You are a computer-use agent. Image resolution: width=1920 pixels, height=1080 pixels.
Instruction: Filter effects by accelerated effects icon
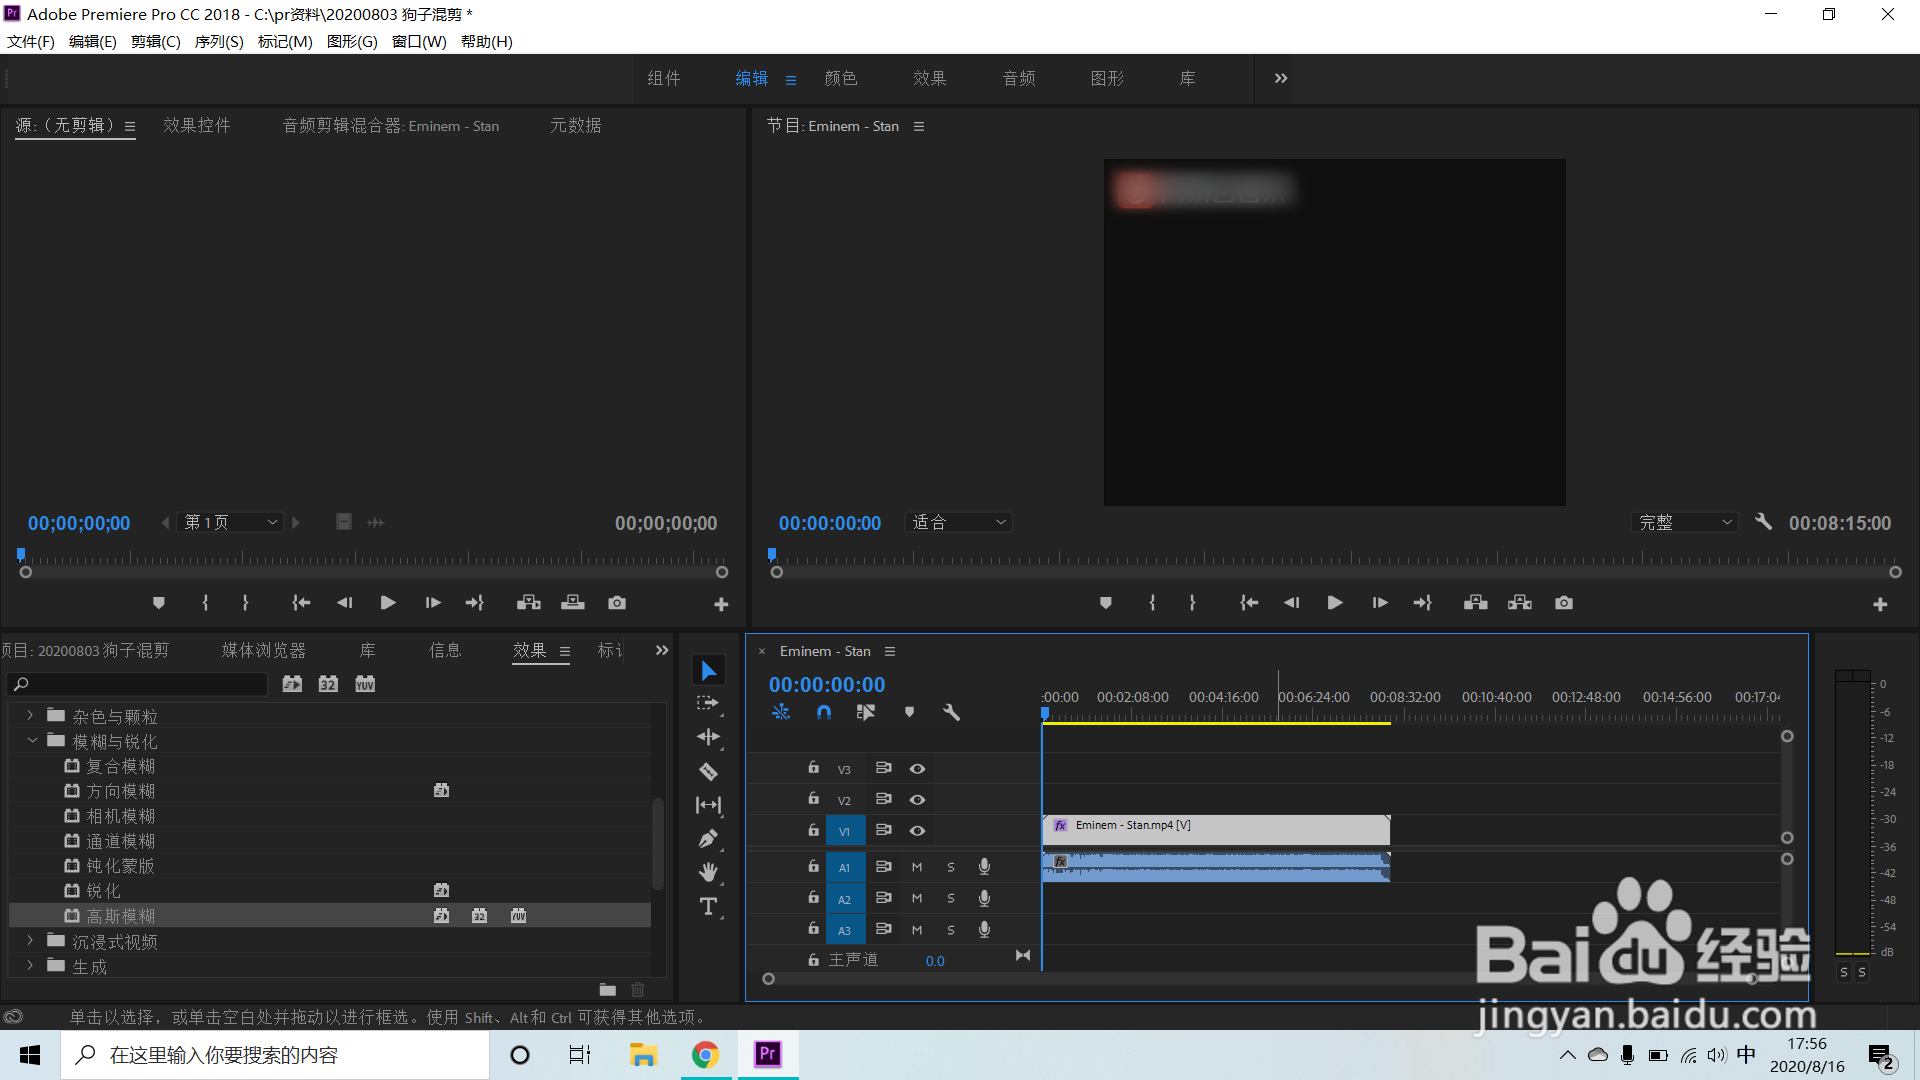point(292,684)
